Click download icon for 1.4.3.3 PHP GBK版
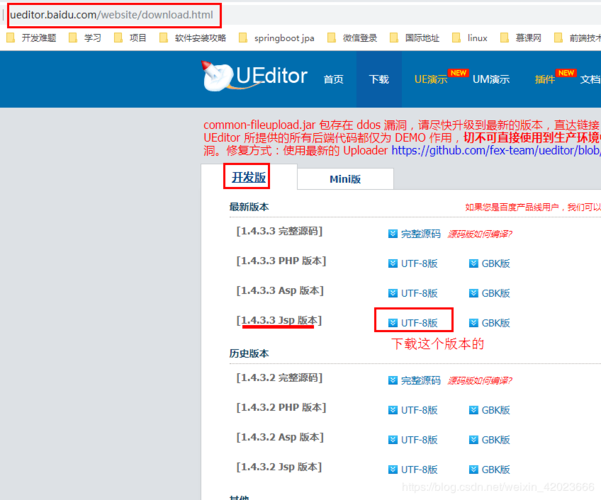The image size is (601, 500). [473, 263]
